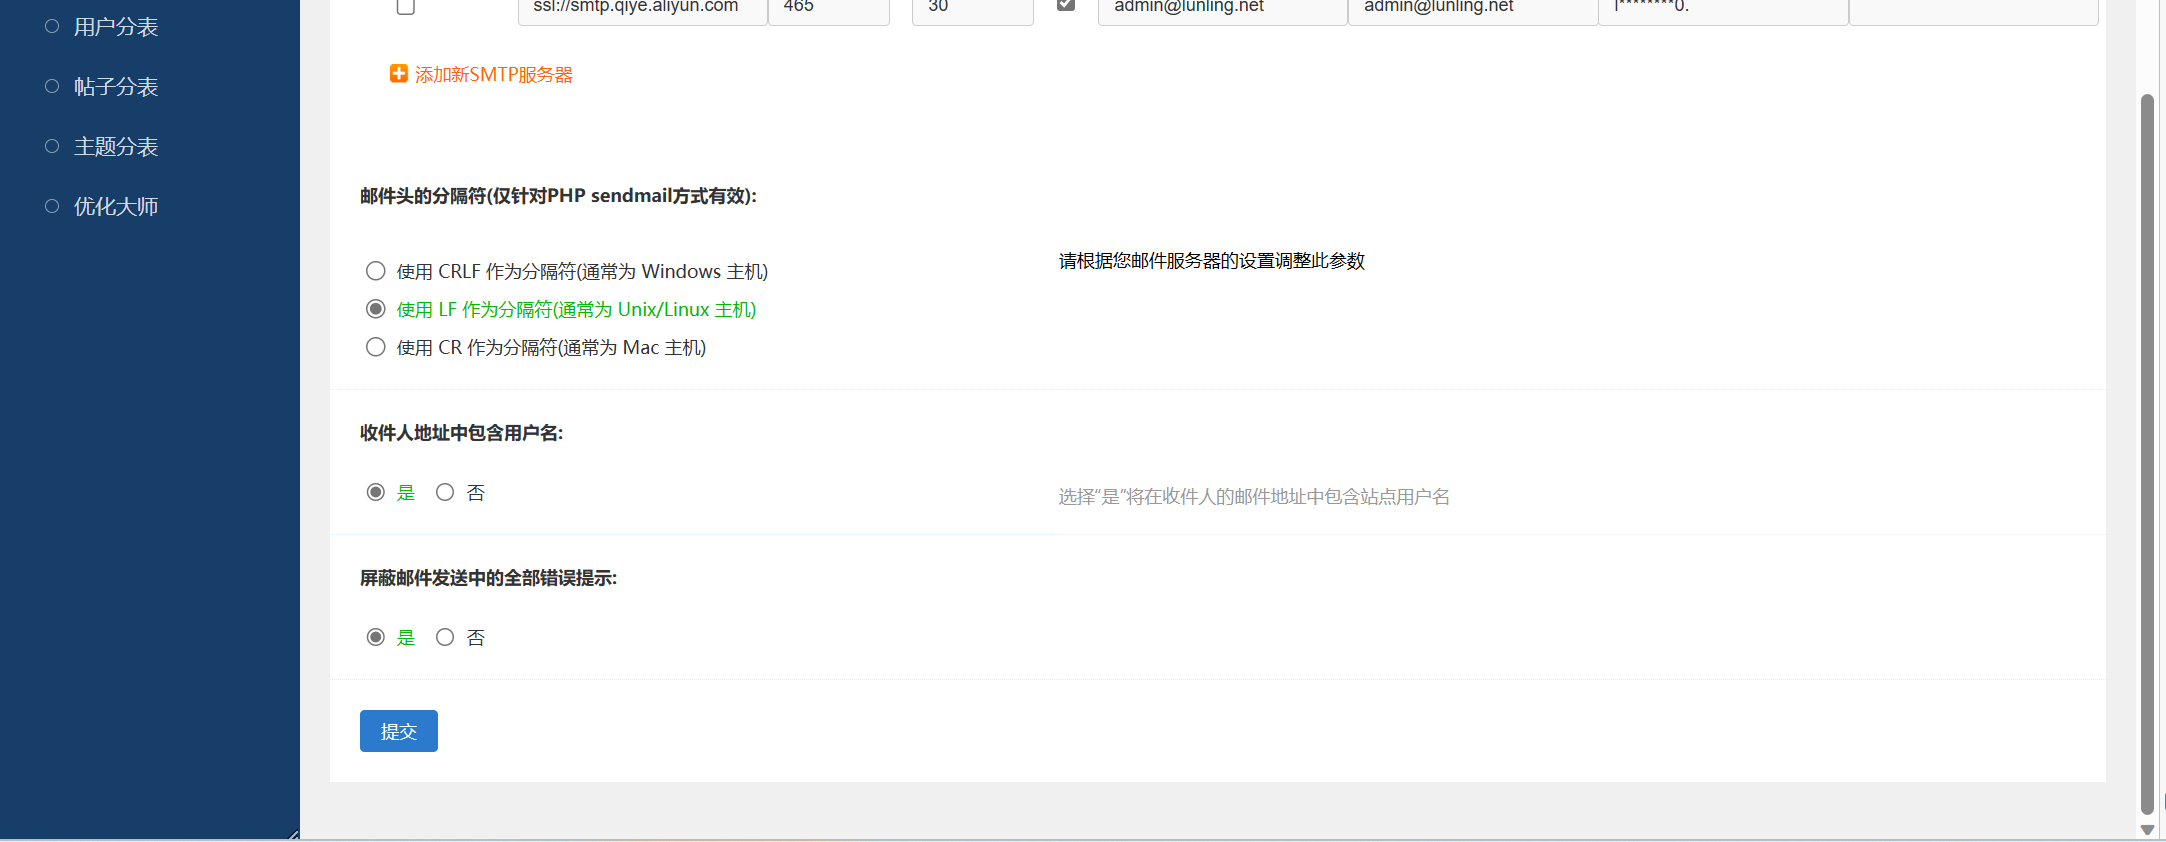Click the scroll down arrow at page bottom
Image resolution: width=2166 pixels, height=842 pixels.
click(x=2146, y=830)
